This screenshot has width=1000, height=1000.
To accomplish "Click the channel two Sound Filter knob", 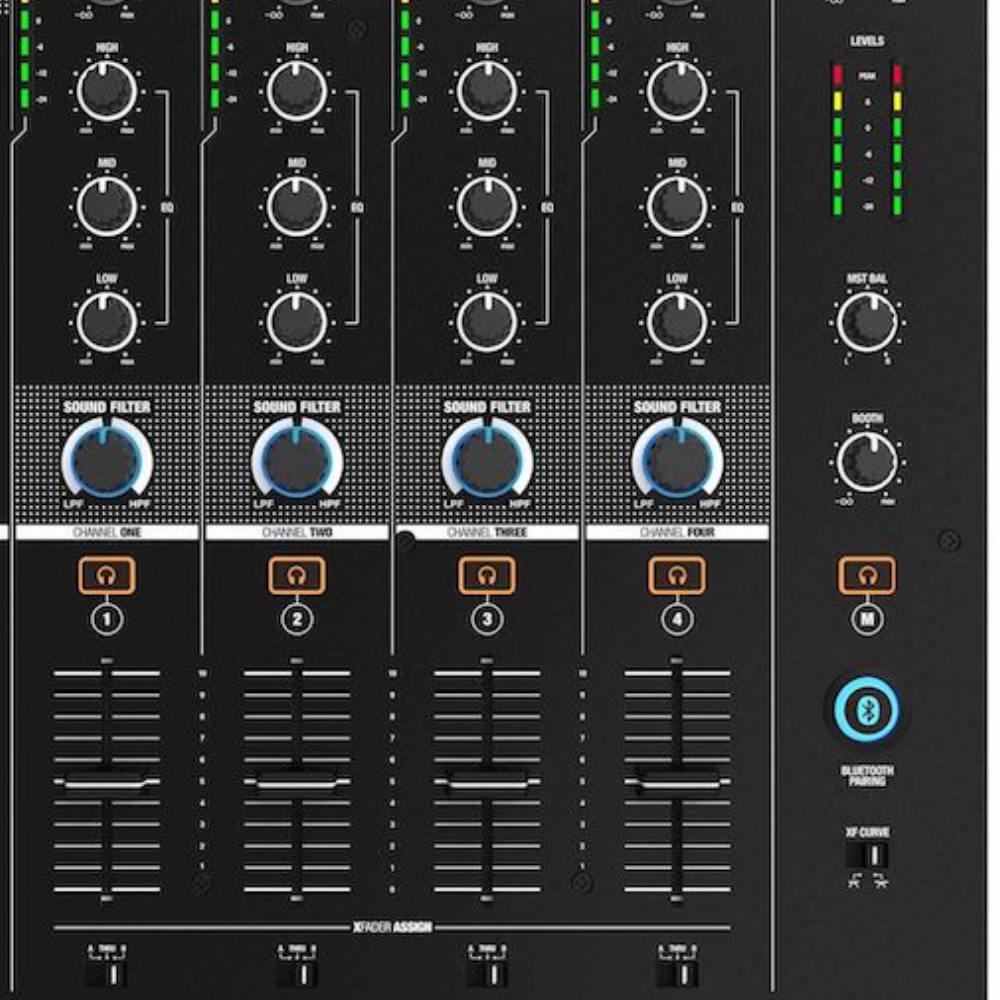I will (x=297, y=461).
